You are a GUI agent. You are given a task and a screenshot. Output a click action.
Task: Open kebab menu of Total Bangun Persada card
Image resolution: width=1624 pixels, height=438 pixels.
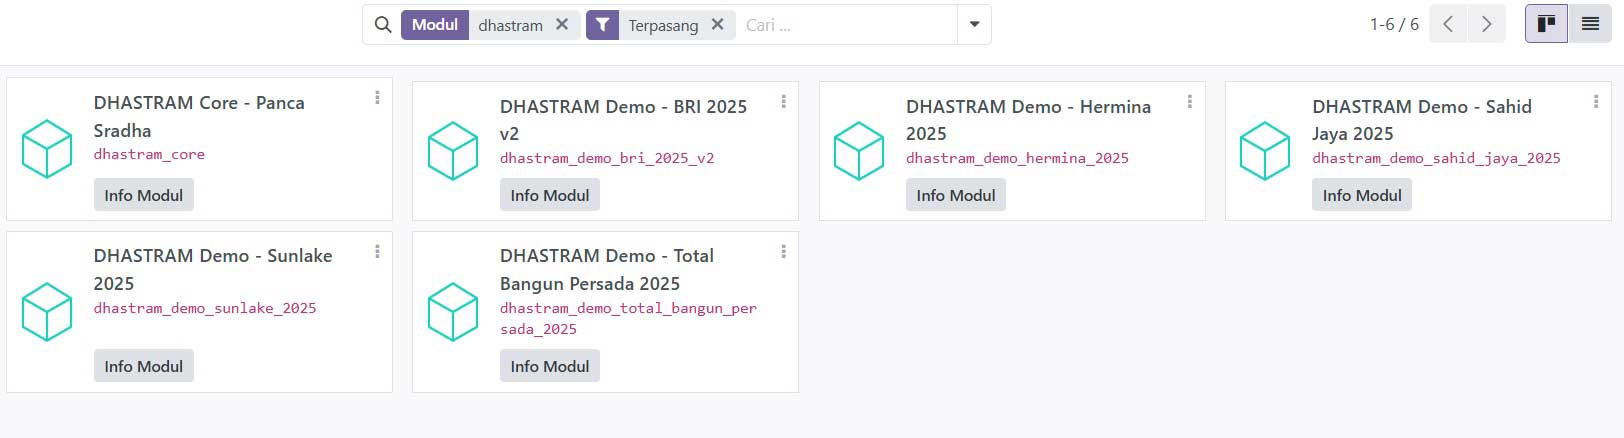click(x=783, y=251)
